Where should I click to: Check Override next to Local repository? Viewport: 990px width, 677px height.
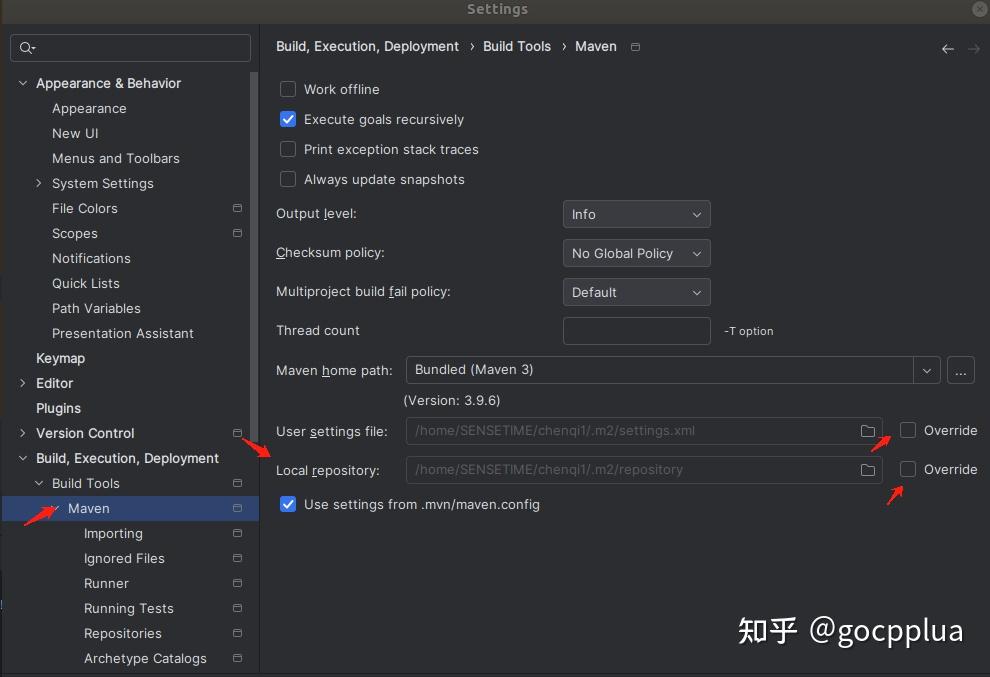click(x=907, y=469)
